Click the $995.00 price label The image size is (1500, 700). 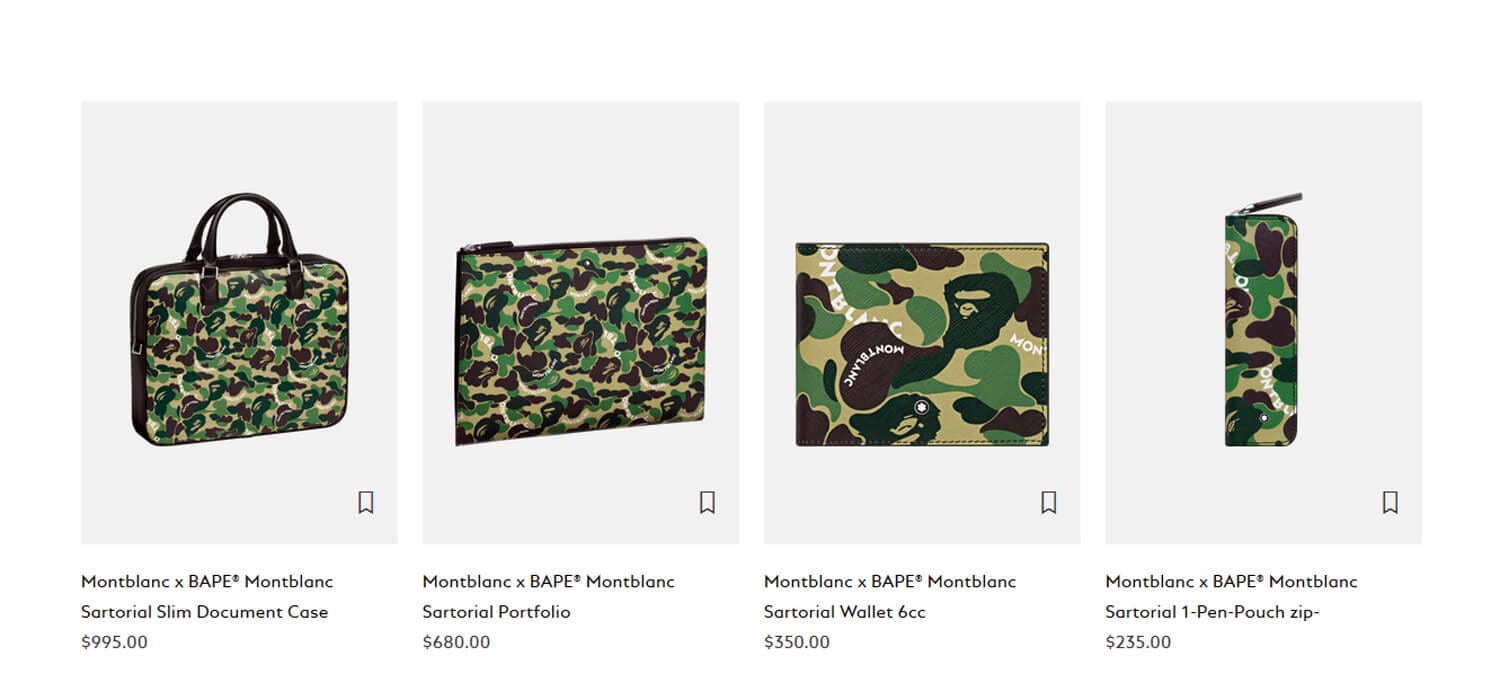point(113,642)
